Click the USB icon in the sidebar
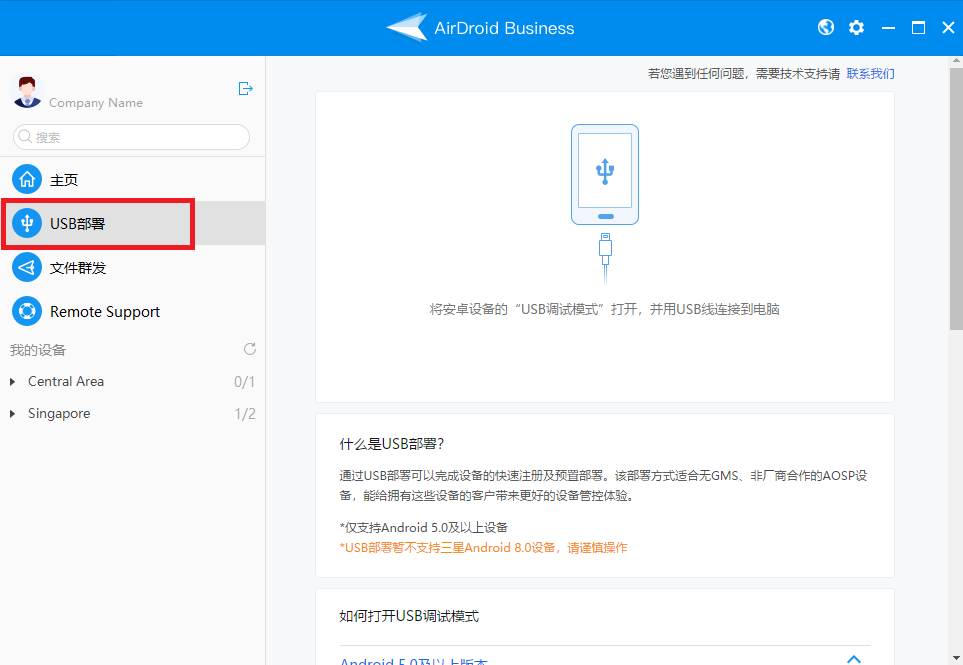This screenshot has width=963, height=665. [27, 223]
